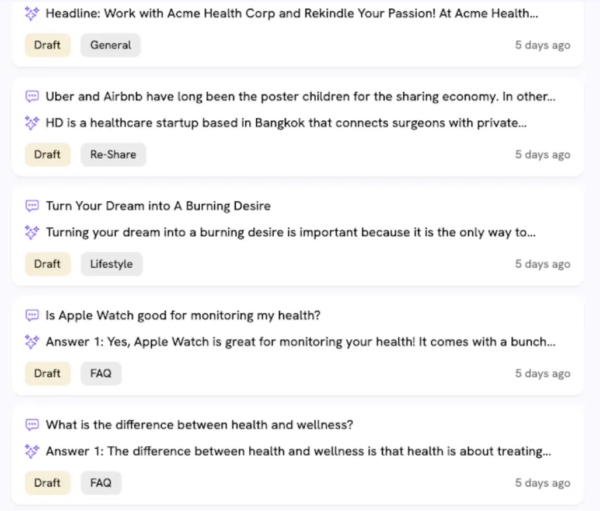Screen dimensions: 600x511
Task: Click sparkle icon next to Turning your dream text
Action: click(32, 232)
